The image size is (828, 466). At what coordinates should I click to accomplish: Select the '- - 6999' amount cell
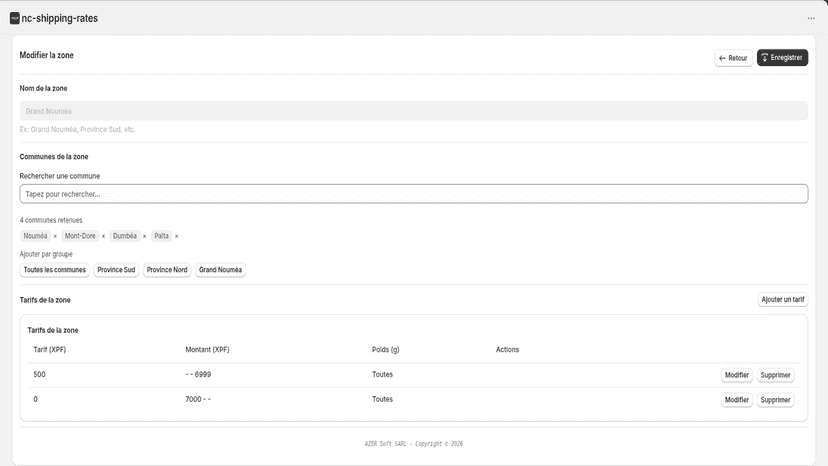pyautogui.click(x=198, y=375)
